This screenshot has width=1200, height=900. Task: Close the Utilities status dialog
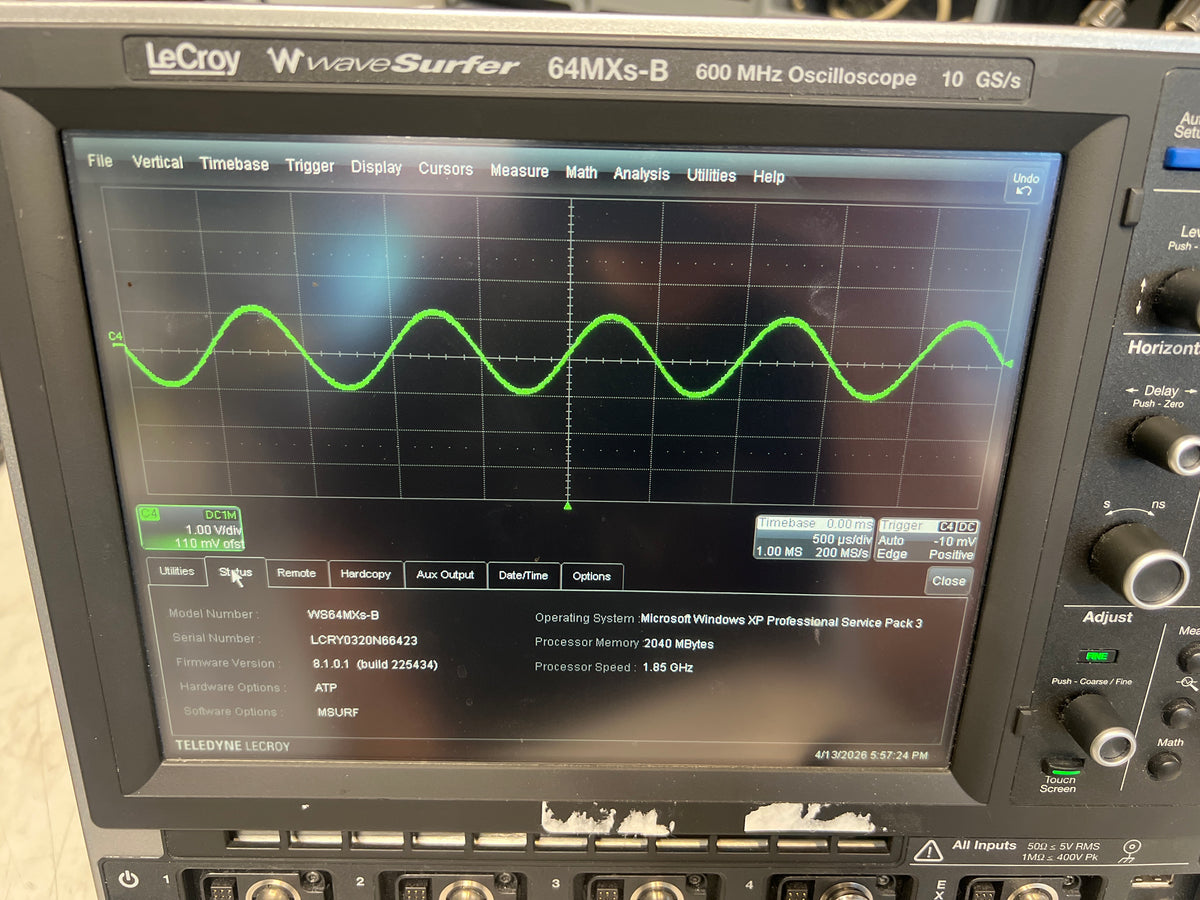point(948,581)
